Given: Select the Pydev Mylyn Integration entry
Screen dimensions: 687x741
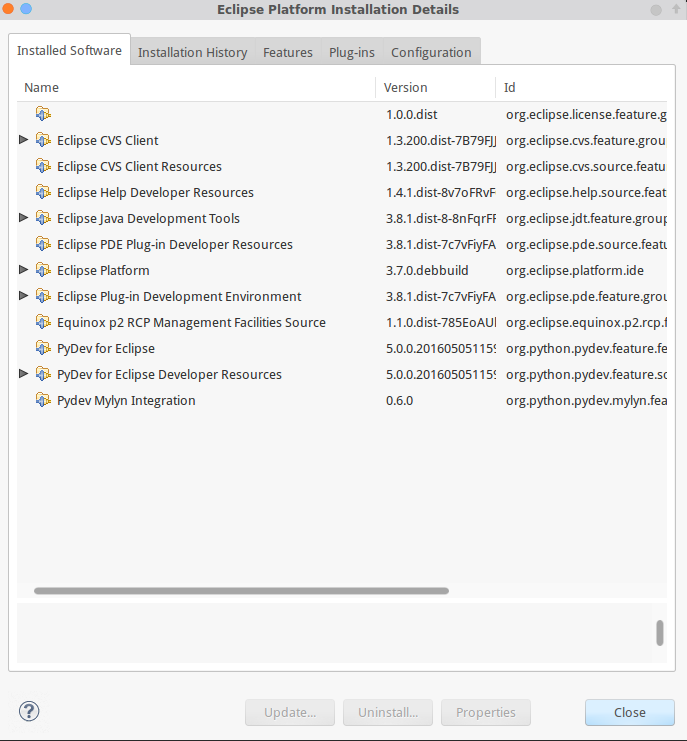Looking at the screenshot, I should 342,400.
